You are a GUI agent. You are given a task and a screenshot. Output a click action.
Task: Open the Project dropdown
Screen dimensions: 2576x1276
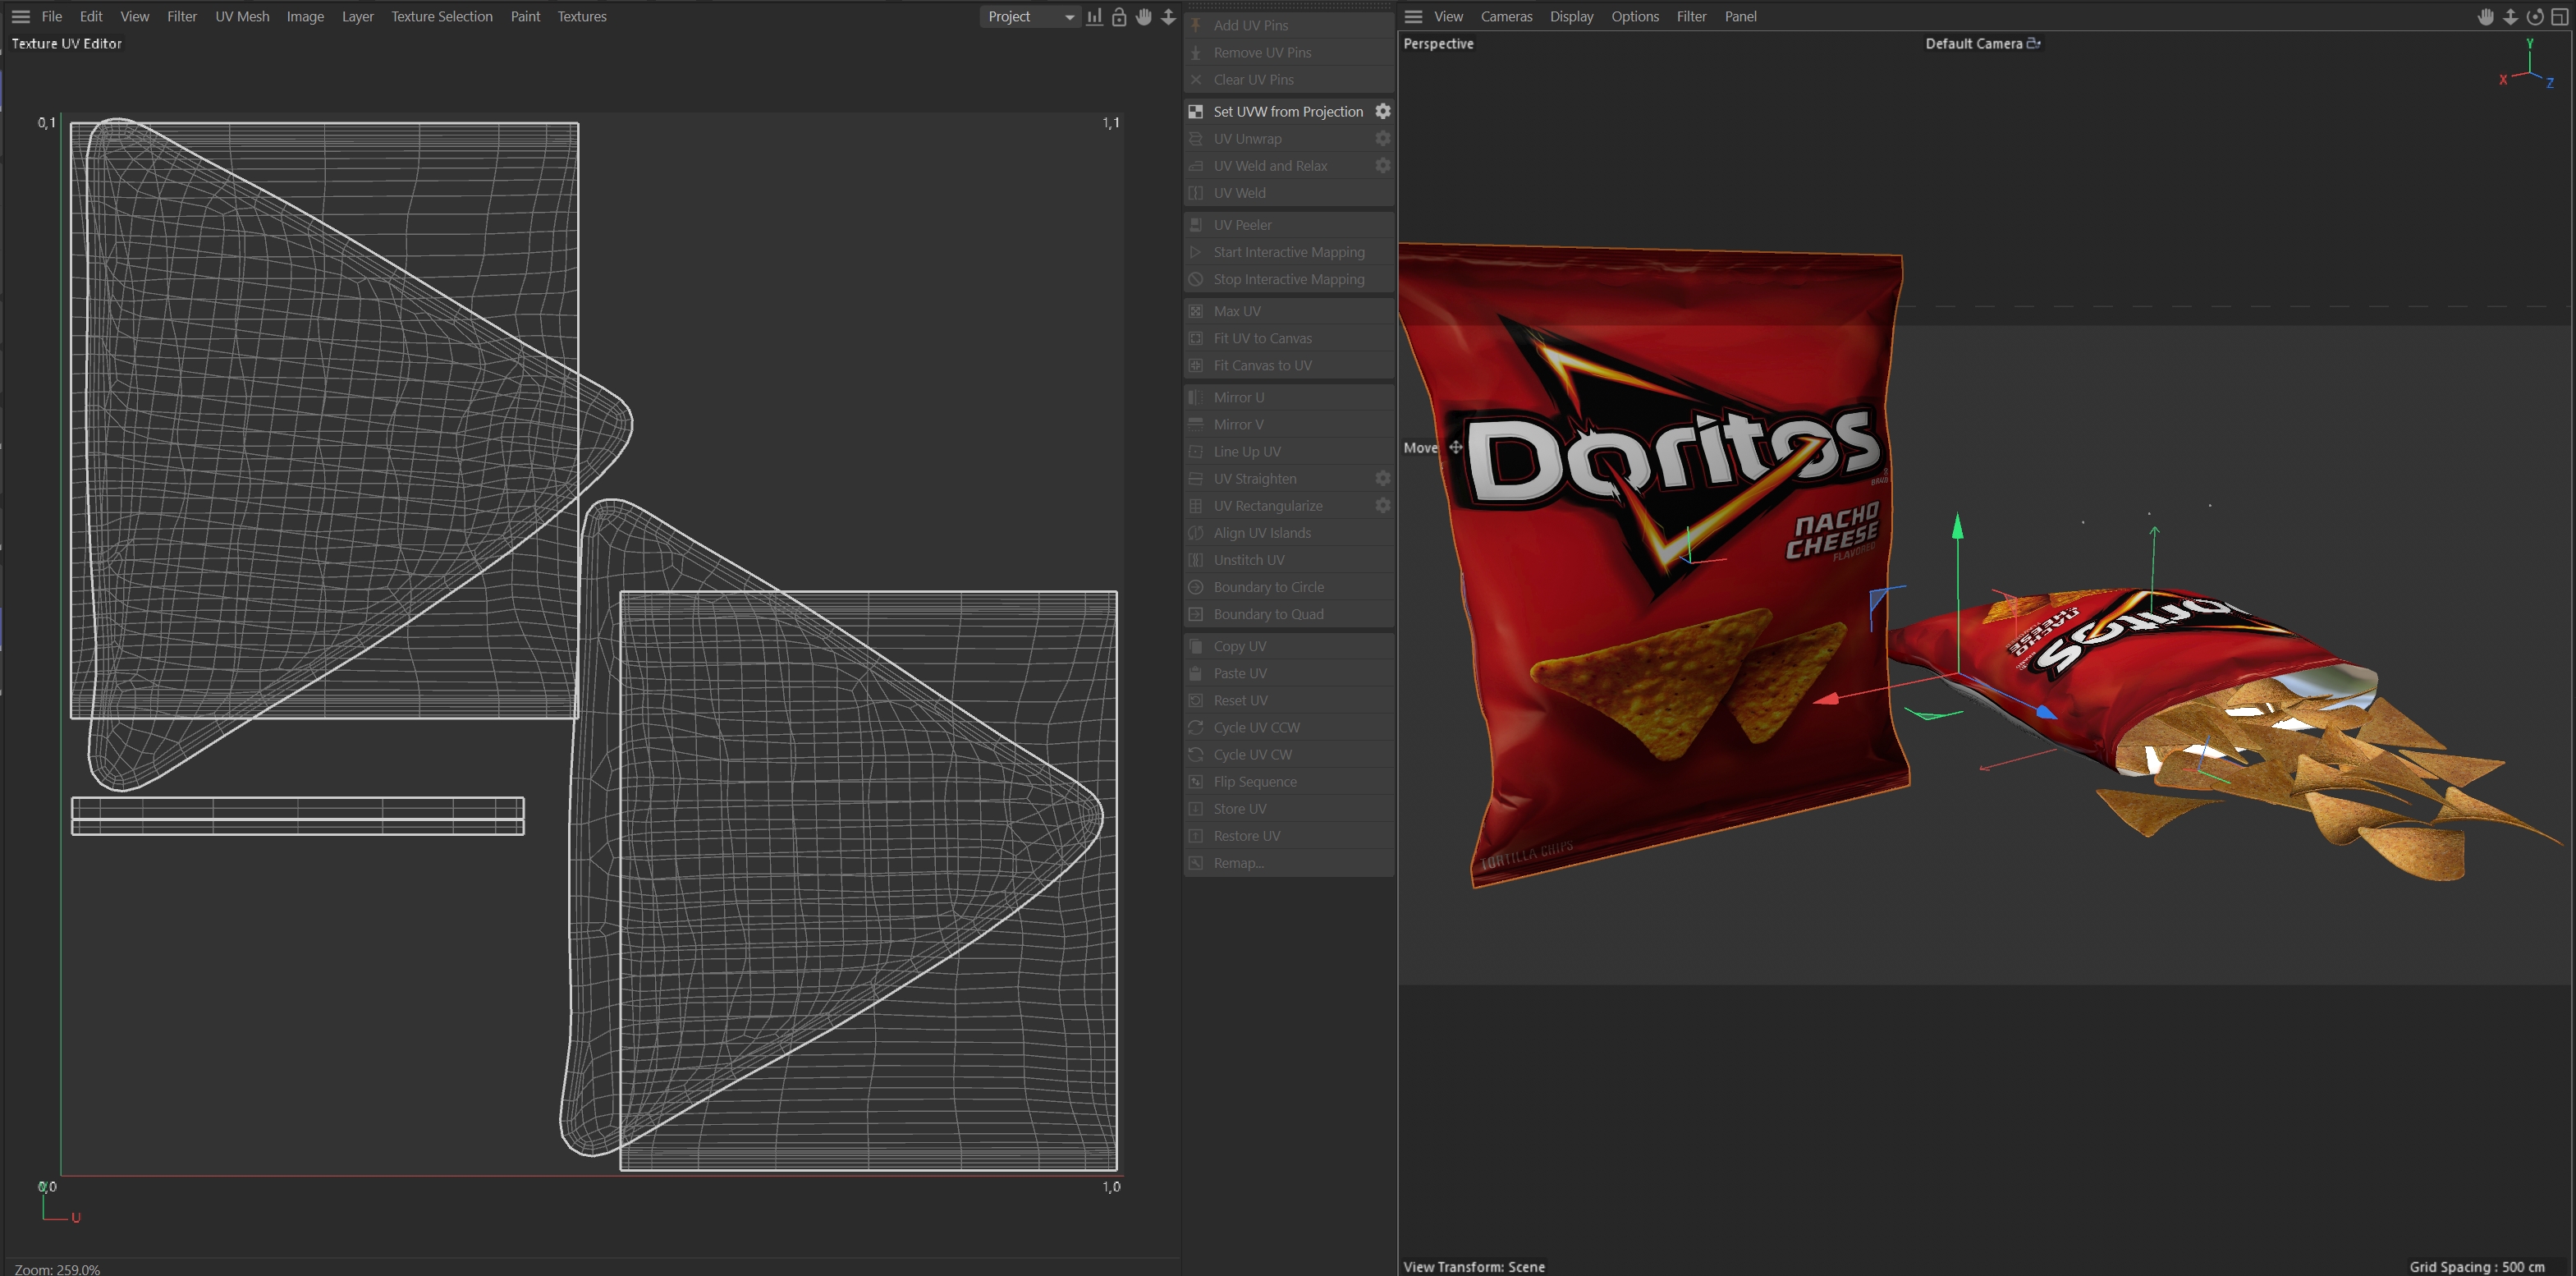click(x=1030, y=17)
